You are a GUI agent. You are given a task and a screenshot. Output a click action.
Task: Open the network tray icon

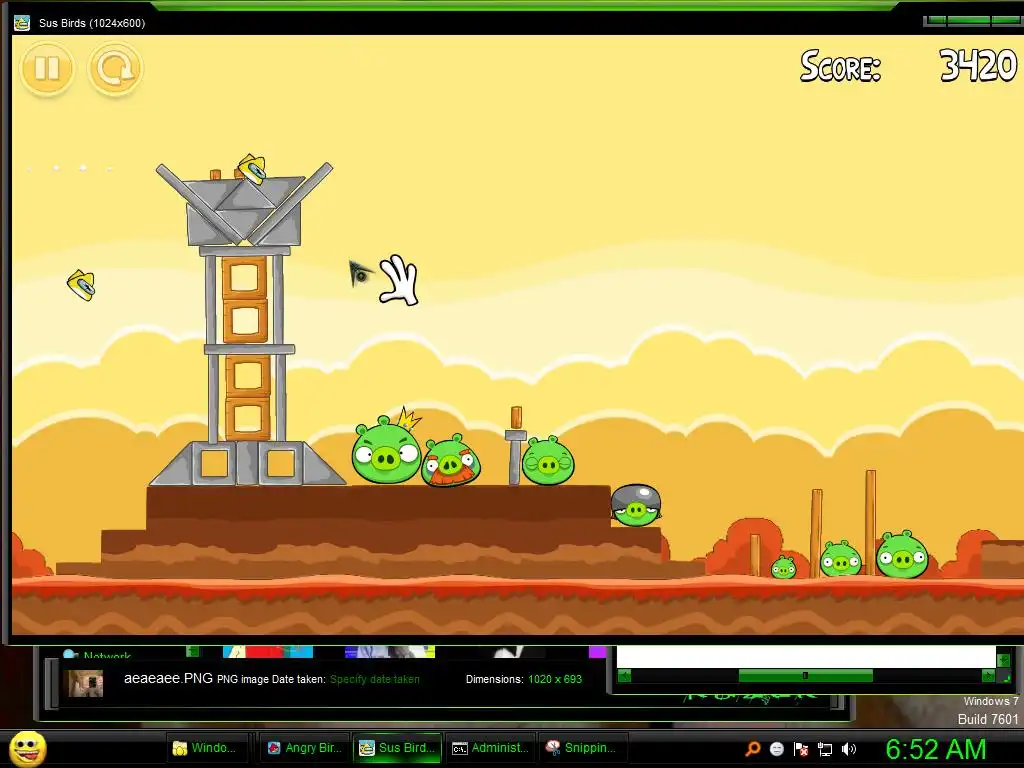tap(825, 749)
